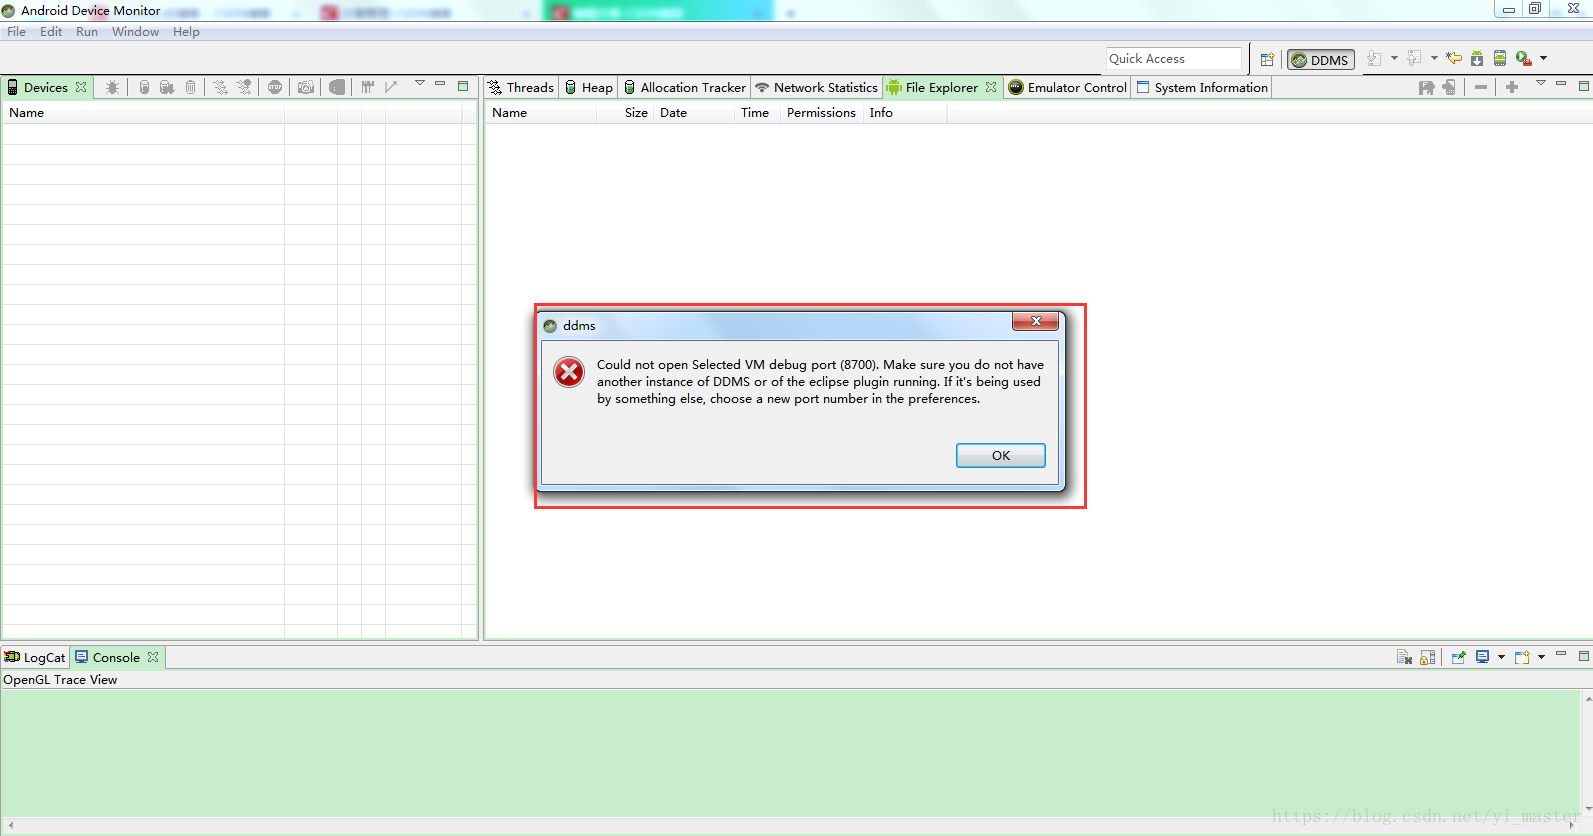Close the Console tab
Image resolution: width=1593 pixels, height=836 pixels.
[x=153, y=657]
